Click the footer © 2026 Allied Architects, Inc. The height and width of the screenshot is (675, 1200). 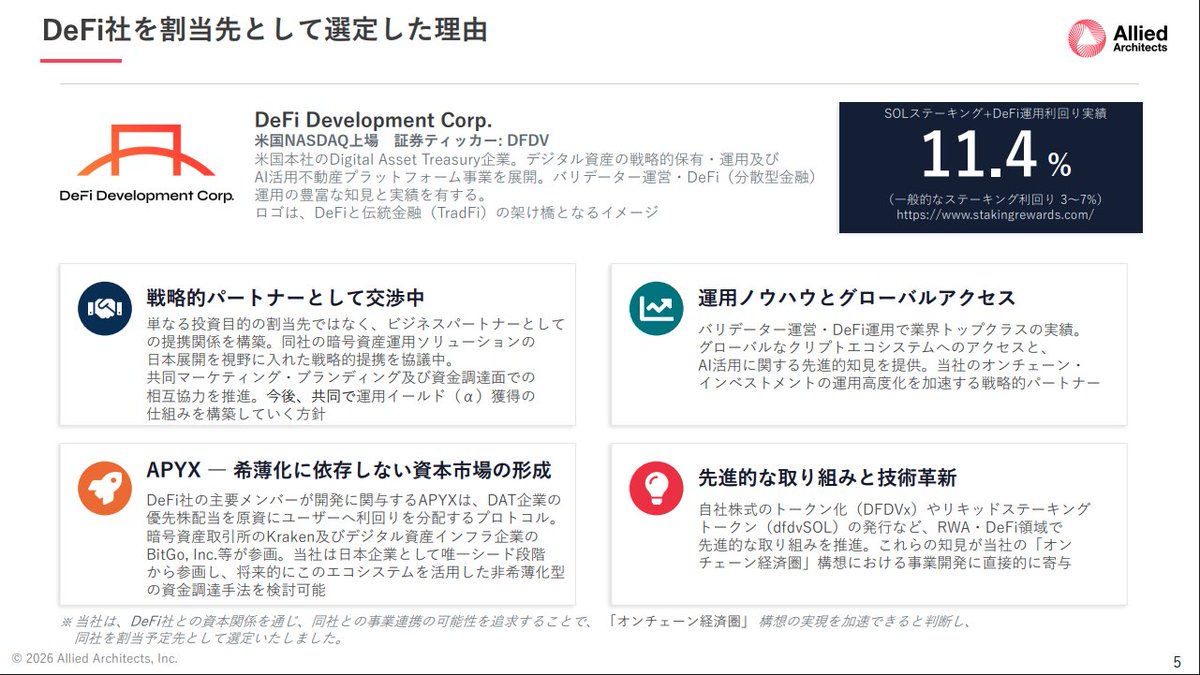click(x=95, y=658)
